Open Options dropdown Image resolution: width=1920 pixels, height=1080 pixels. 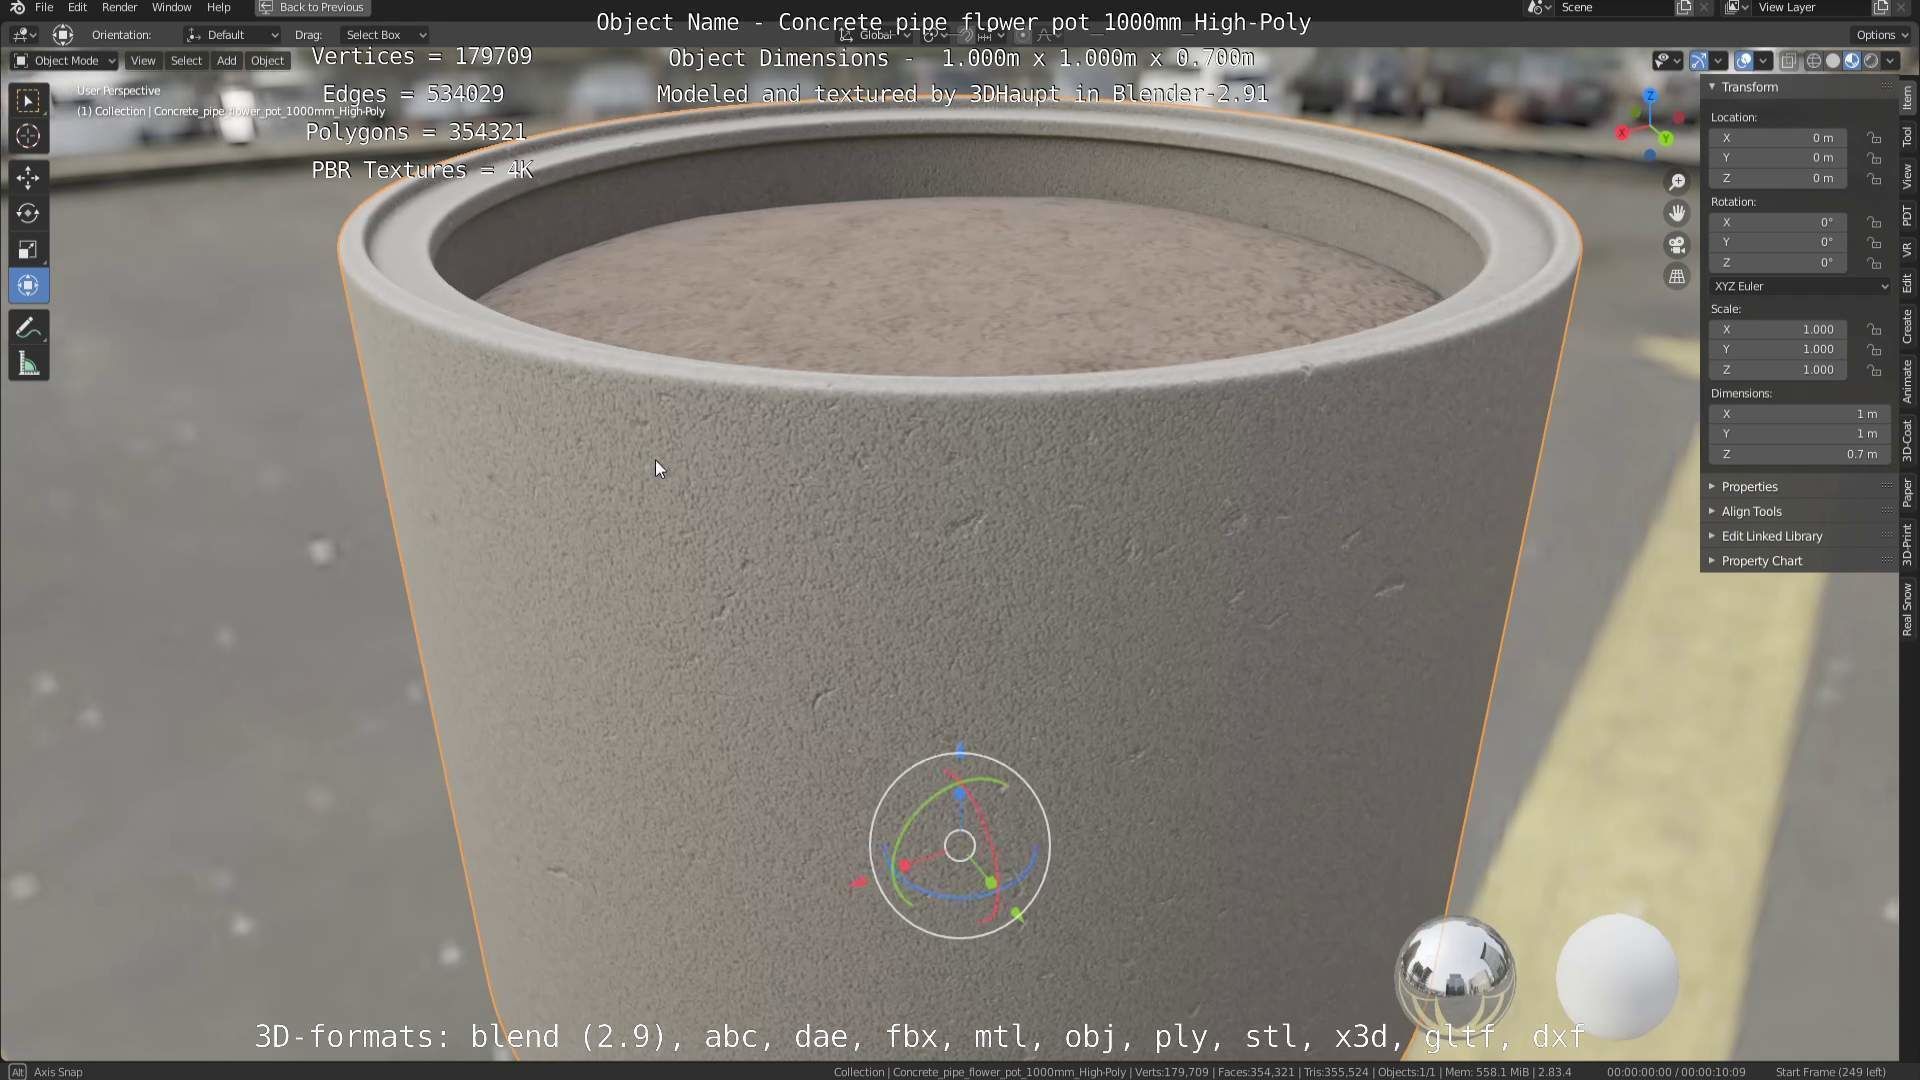coord(1881,35)
